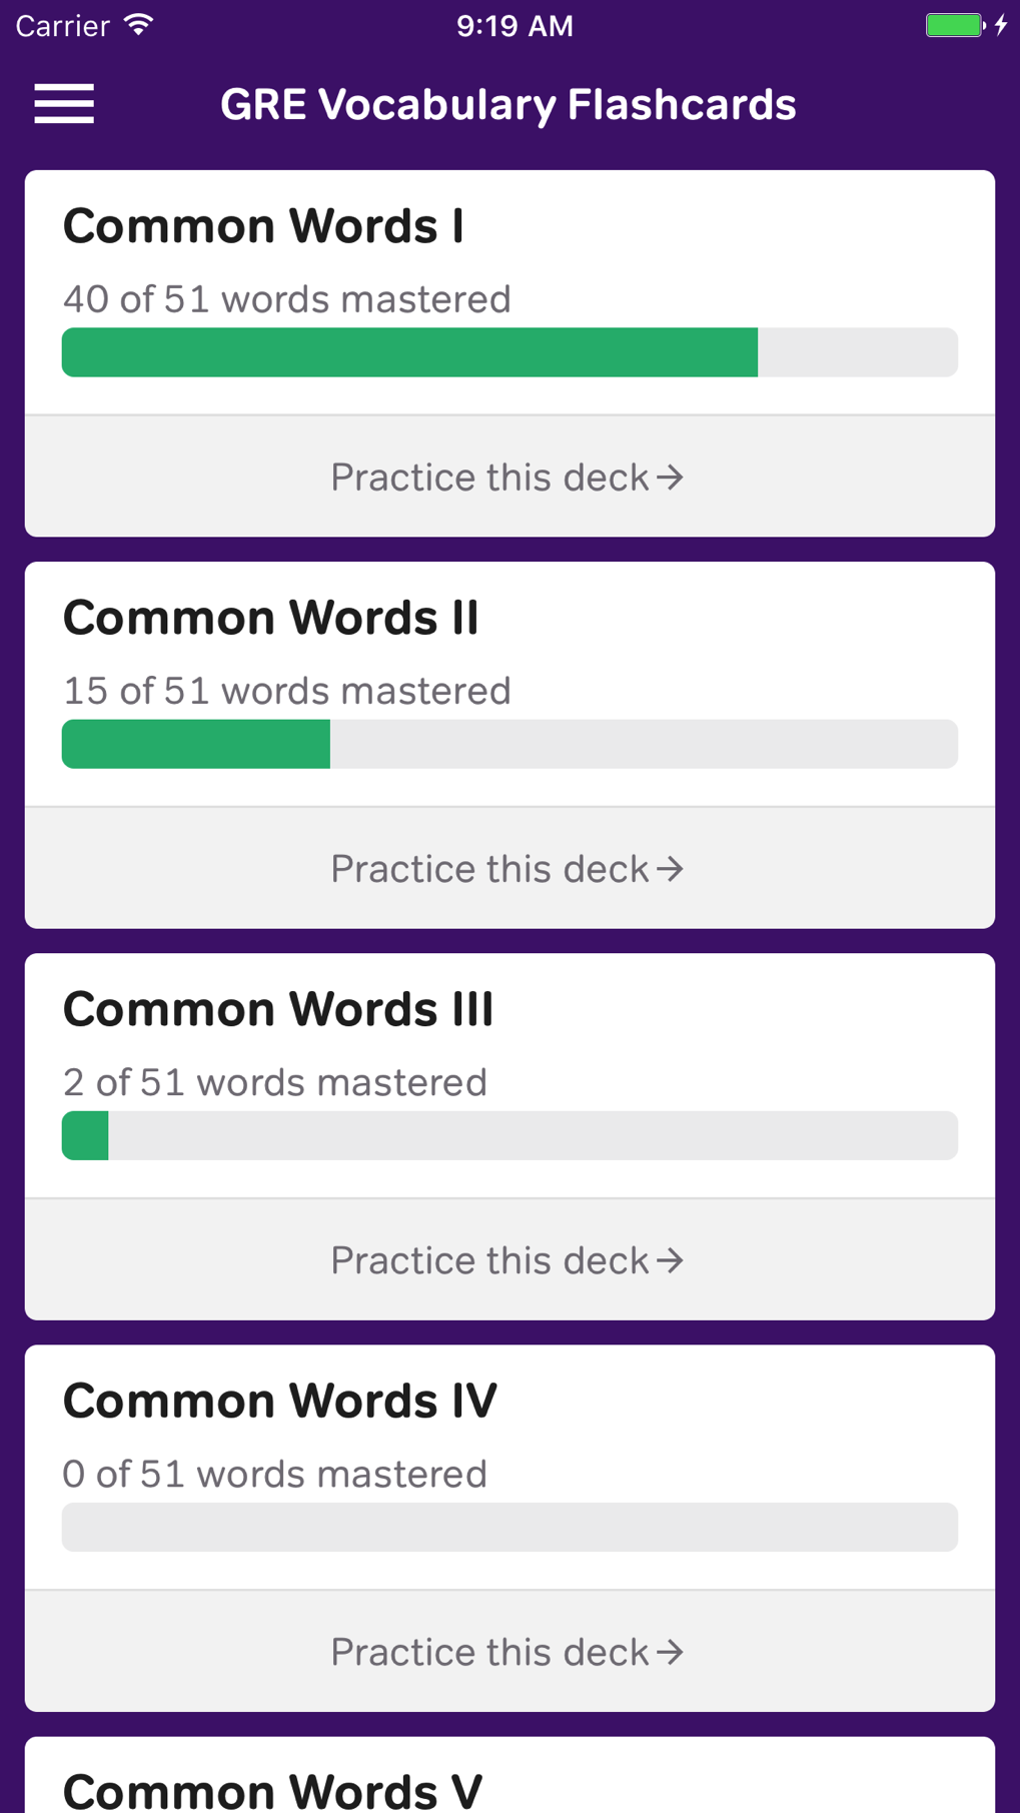Select the Common Words II deck title
Screen dimensions: 1020x1813
[x=272, y=617]
